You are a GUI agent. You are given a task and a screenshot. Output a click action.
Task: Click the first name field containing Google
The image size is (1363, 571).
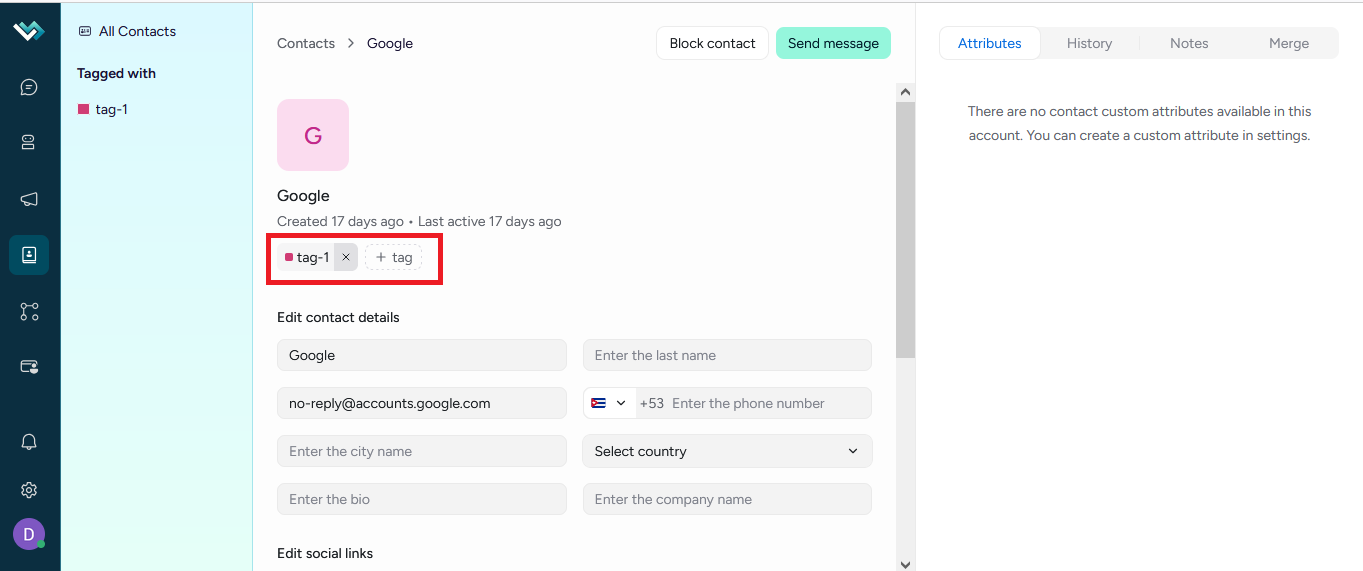422,355
